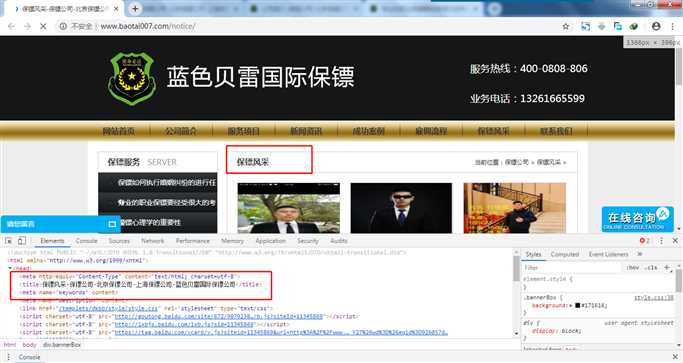Select the title element line in DOM tree
Screen dimensions: 683x363
click(140, 284)
